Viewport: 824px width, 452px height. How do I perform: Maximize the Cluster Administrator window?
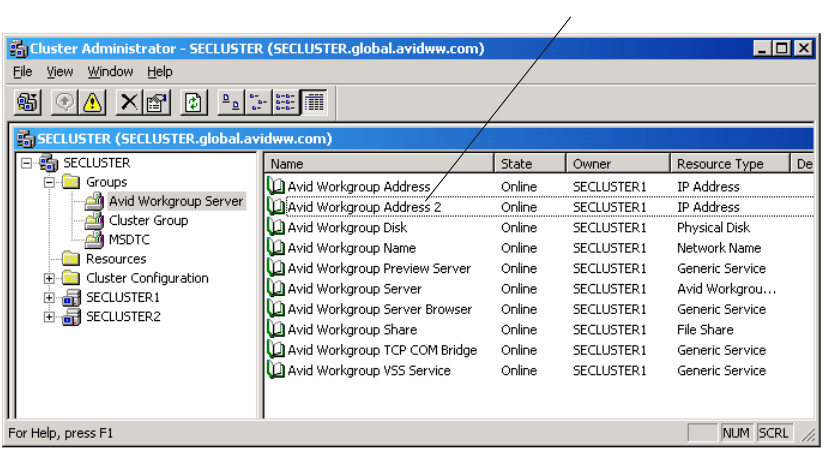pyautogui.click(x=781, y=48)
